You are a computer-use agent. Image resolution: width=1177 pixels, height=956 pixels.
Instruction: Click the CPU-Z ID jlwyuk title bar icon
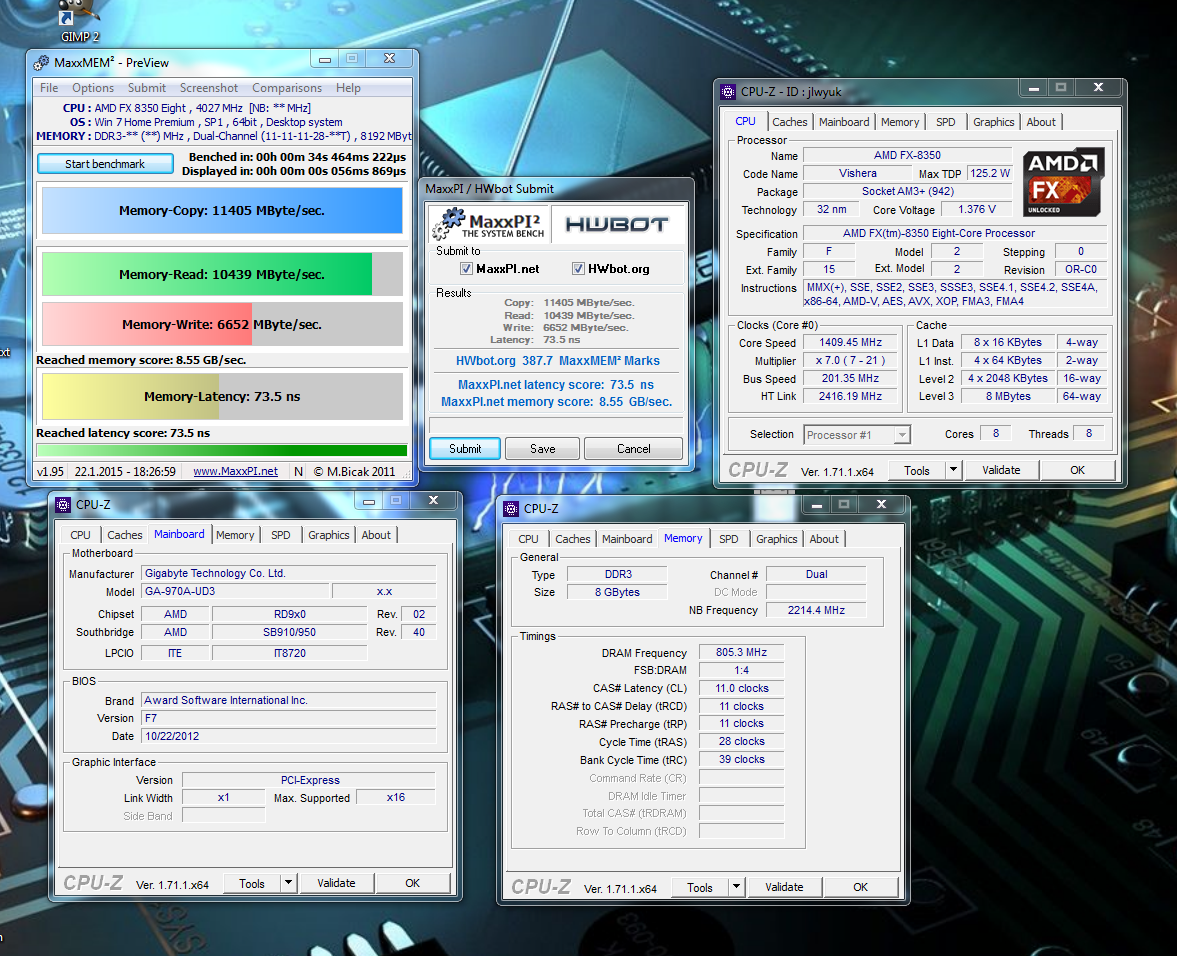click(728, 92)
